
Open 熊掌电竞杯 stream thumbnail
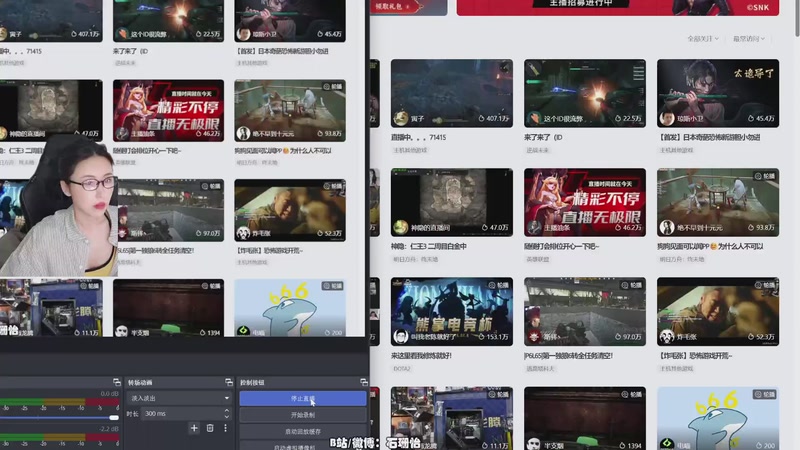point(452,312)
